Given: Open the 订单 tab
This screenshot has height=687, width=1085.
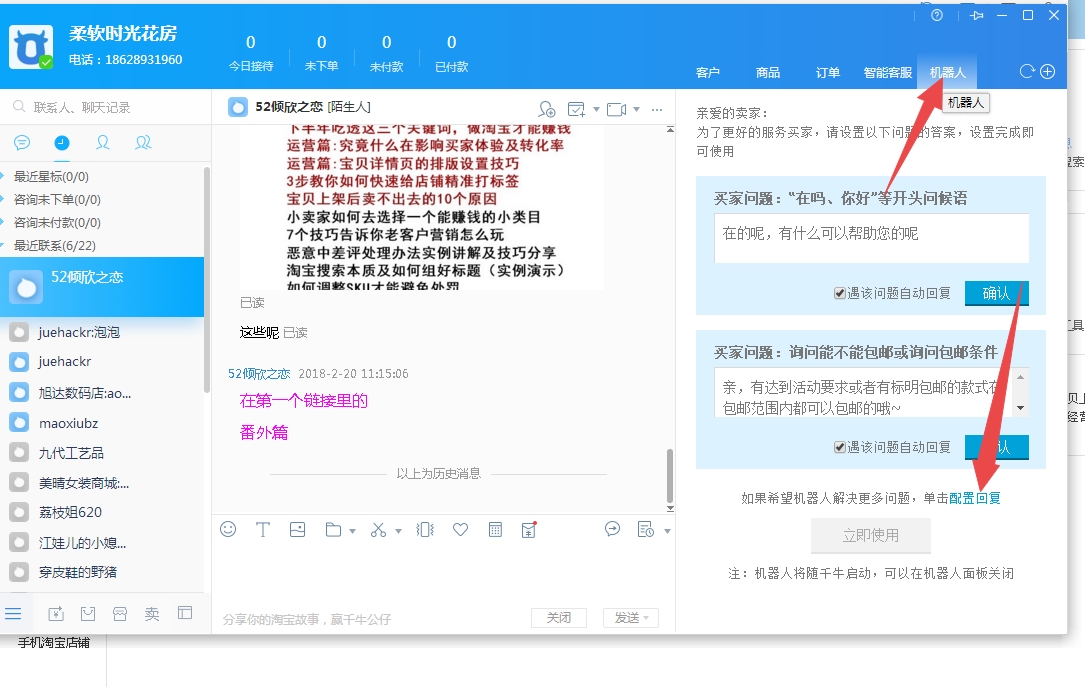Looking at the screenshot, I should (827, 73).
